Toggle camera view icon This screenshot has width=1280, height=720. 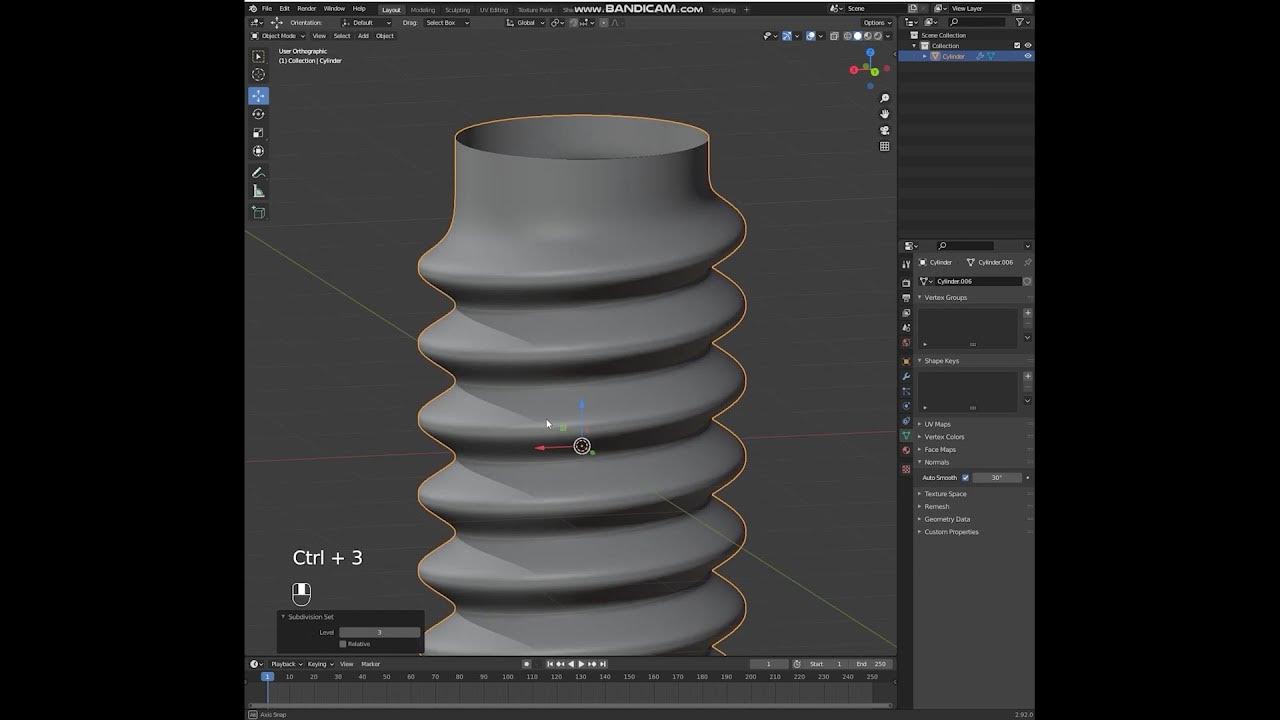[884, 130]
